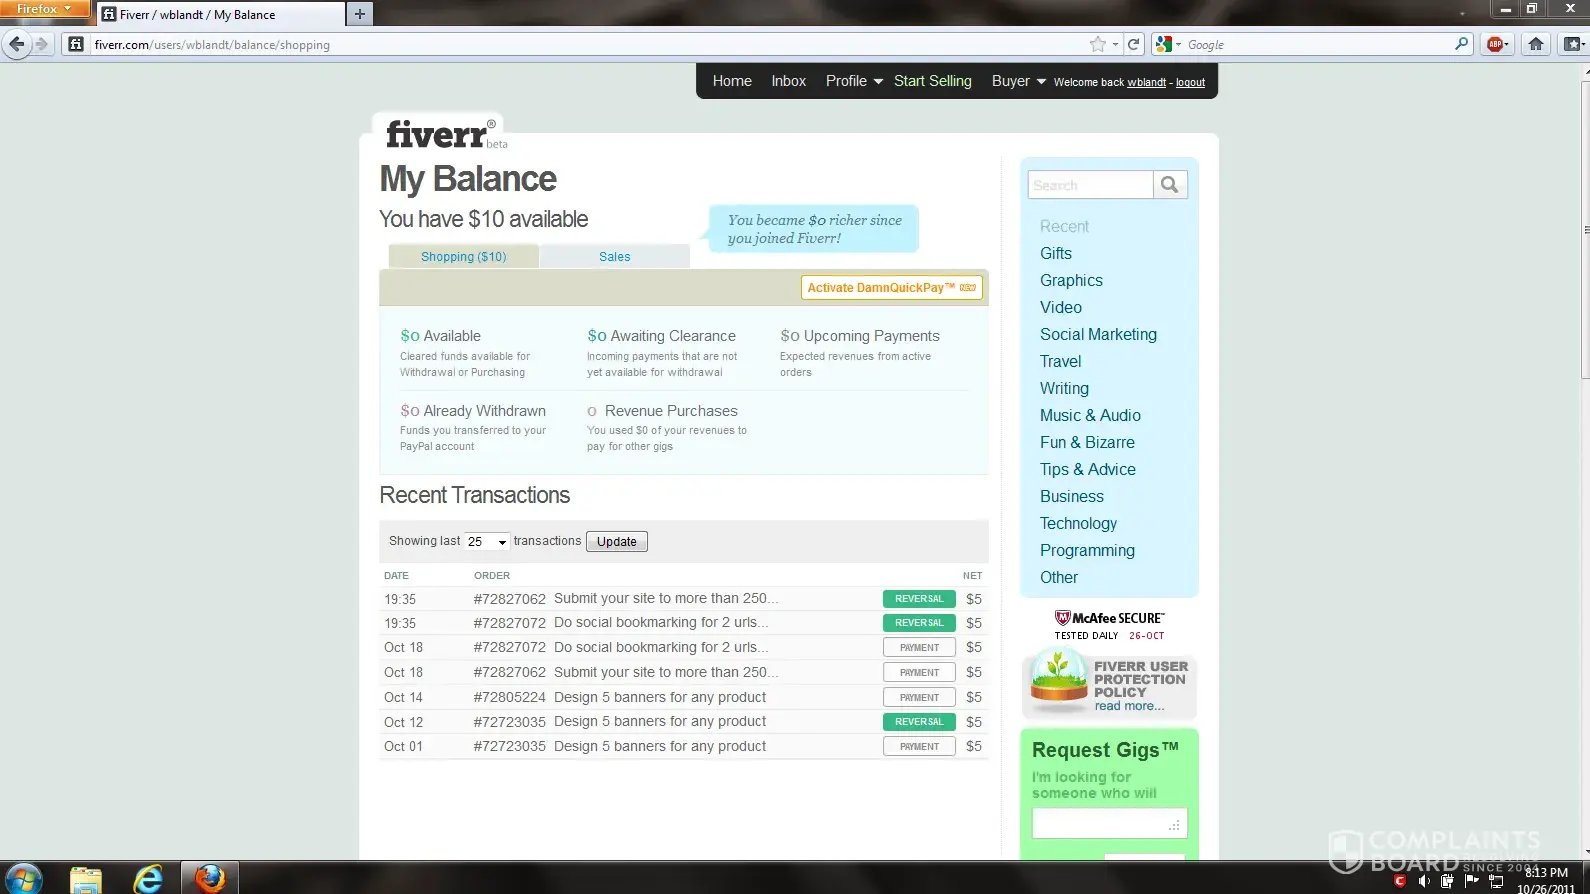The height and width of the screenshot is (894, 1590).
Task: Switch to the Sales tab
Action: point(614,257)
